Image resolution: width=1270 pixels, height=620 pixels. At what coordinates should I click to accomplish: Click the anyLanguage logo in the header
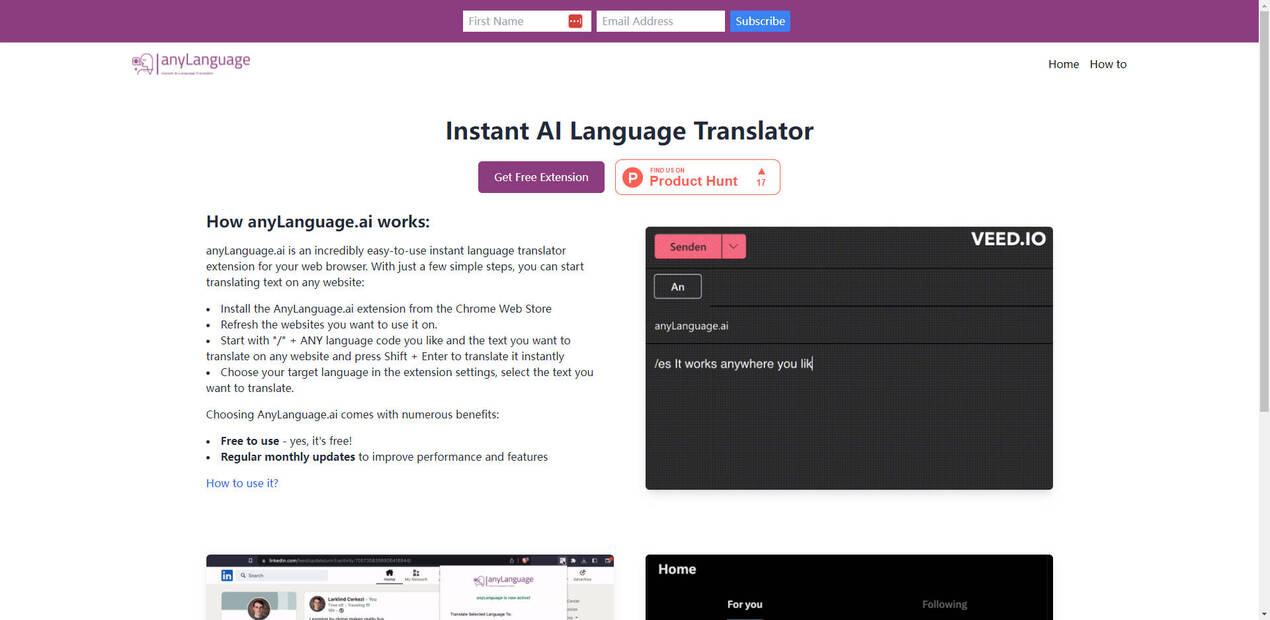point(190,62)
